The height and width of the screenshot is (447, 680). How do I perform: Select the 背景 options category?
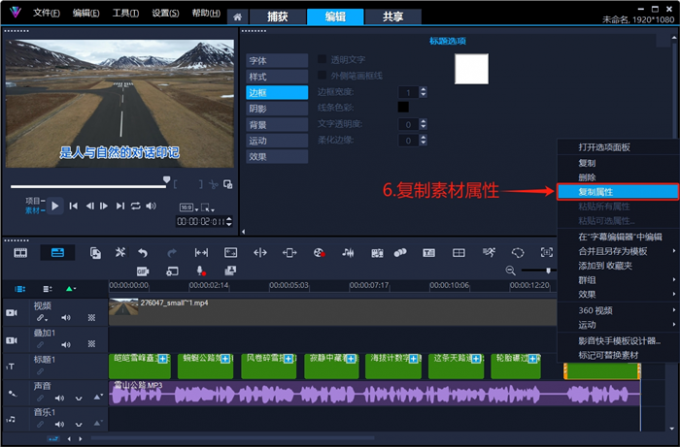coord(277,125)
